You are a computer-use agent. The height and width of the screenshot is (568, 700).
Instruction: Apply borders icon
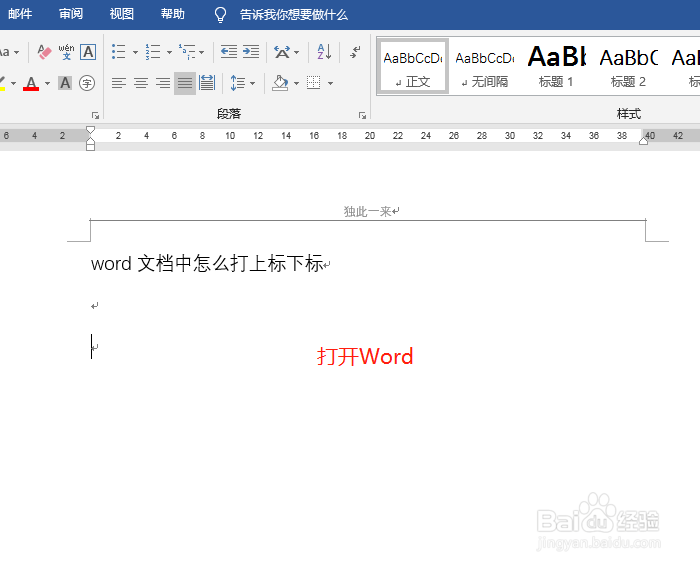313,83
